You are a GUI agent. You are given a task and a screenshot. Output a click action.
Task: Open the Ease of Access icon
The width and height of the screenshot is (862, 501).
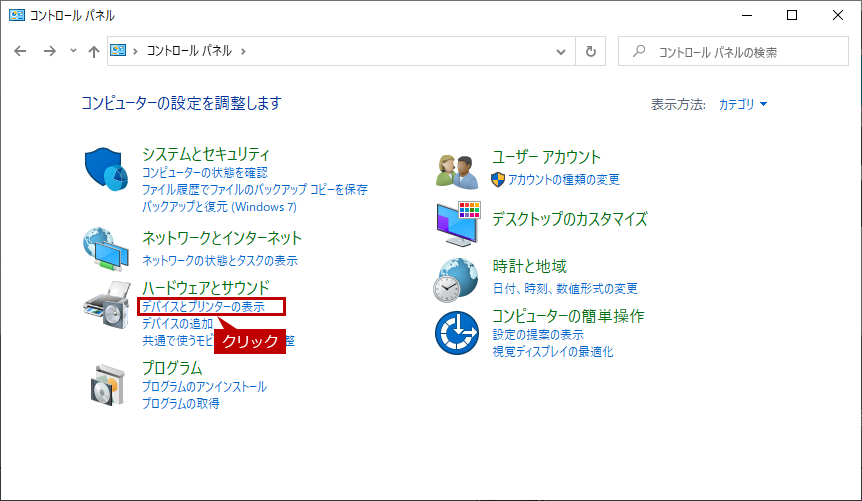point(457,333)
